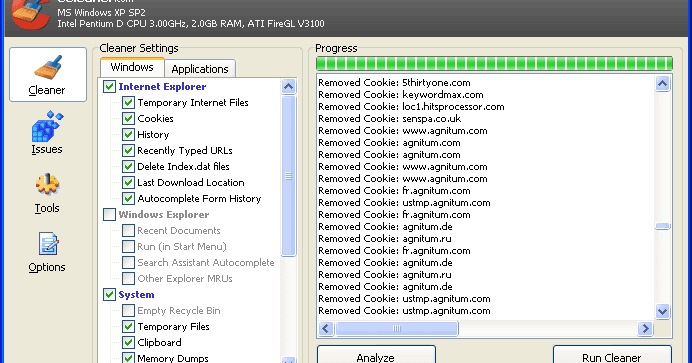Image resolution: width=692 pixels, height=363 pixels.
Task: Switch to the Windows tab
Action: pyautogui.click(x=132, y=67)
